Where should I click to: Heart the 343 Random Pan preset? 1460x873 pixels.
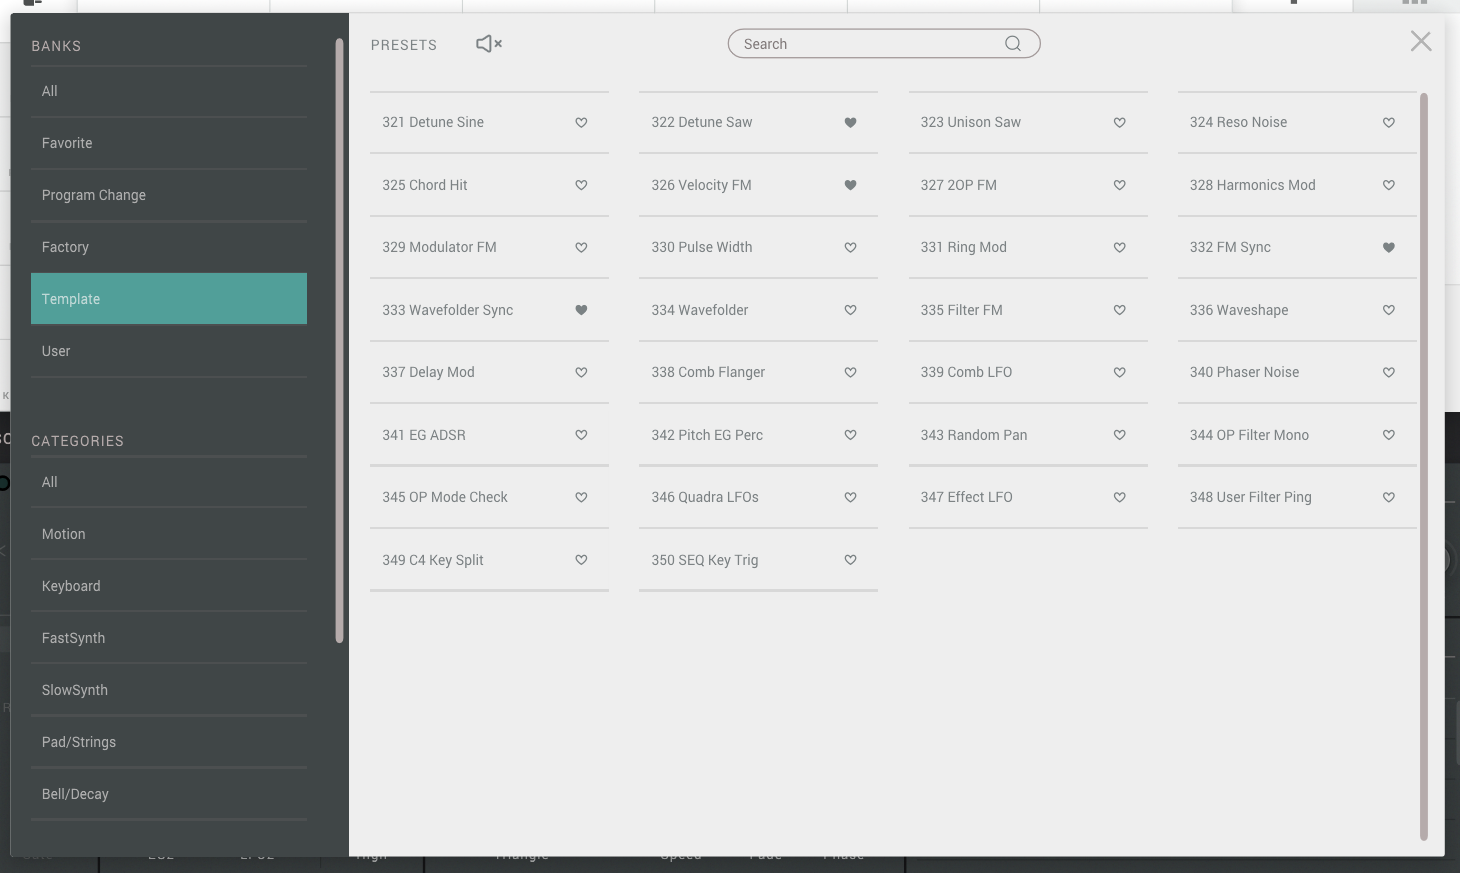coord(1119,435)
